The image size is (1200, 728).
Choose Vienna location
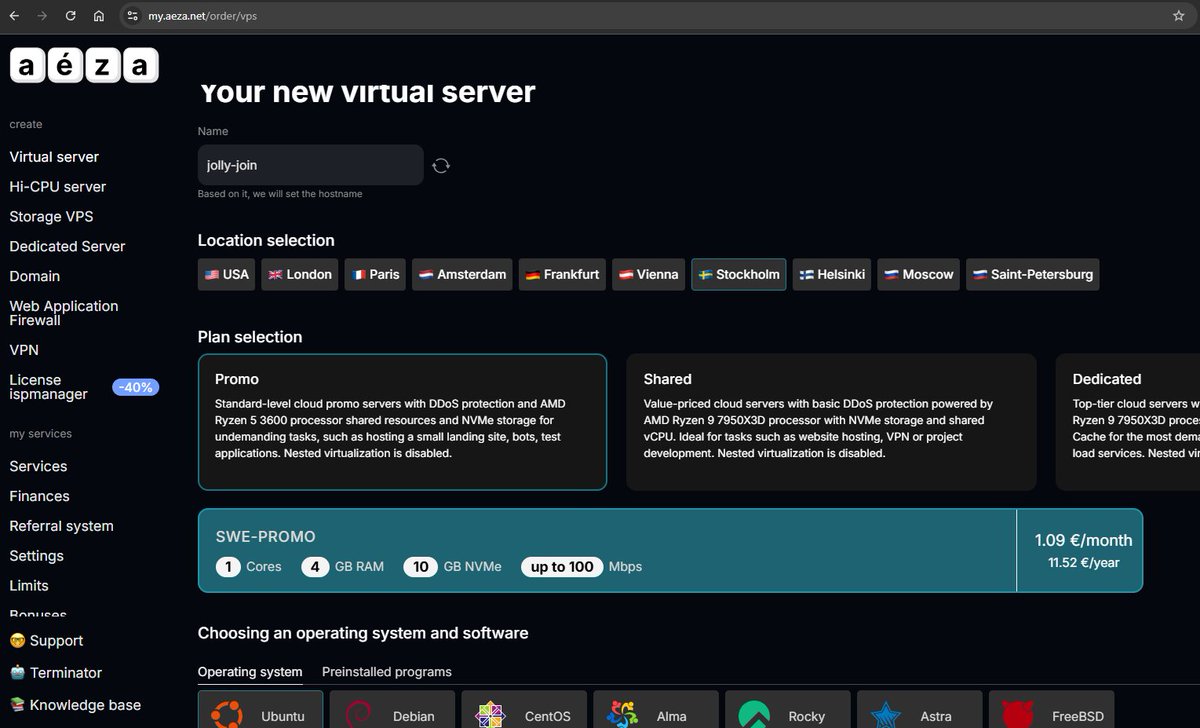[648, 274]
